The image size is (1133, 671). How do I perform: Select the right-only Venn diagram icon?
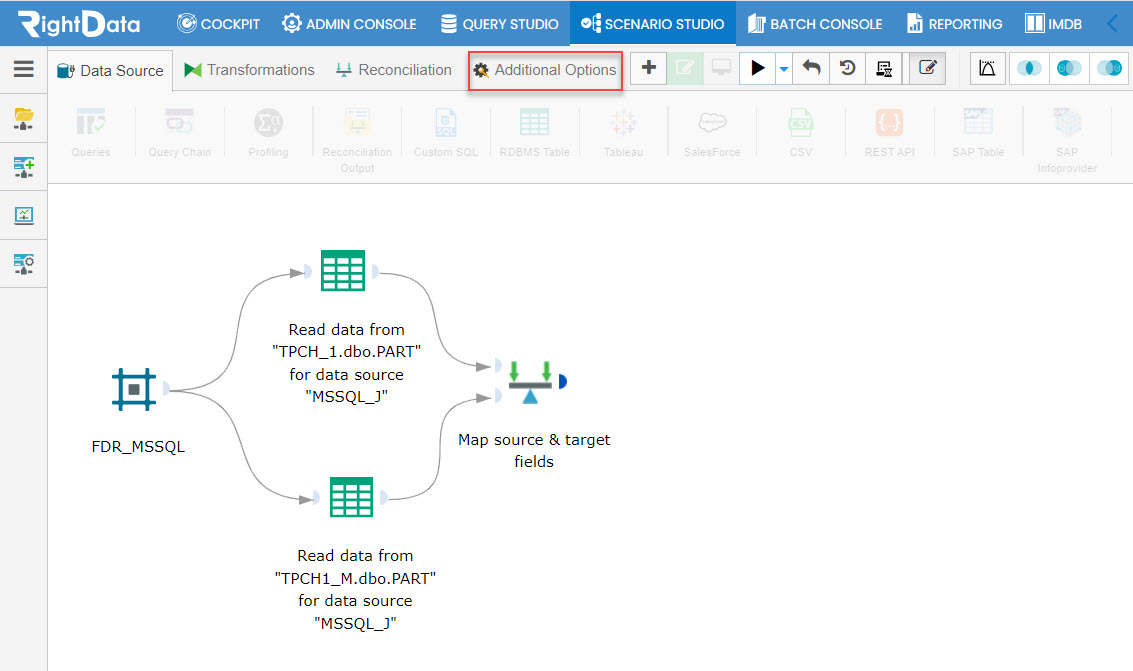(x=1109, y=68)
